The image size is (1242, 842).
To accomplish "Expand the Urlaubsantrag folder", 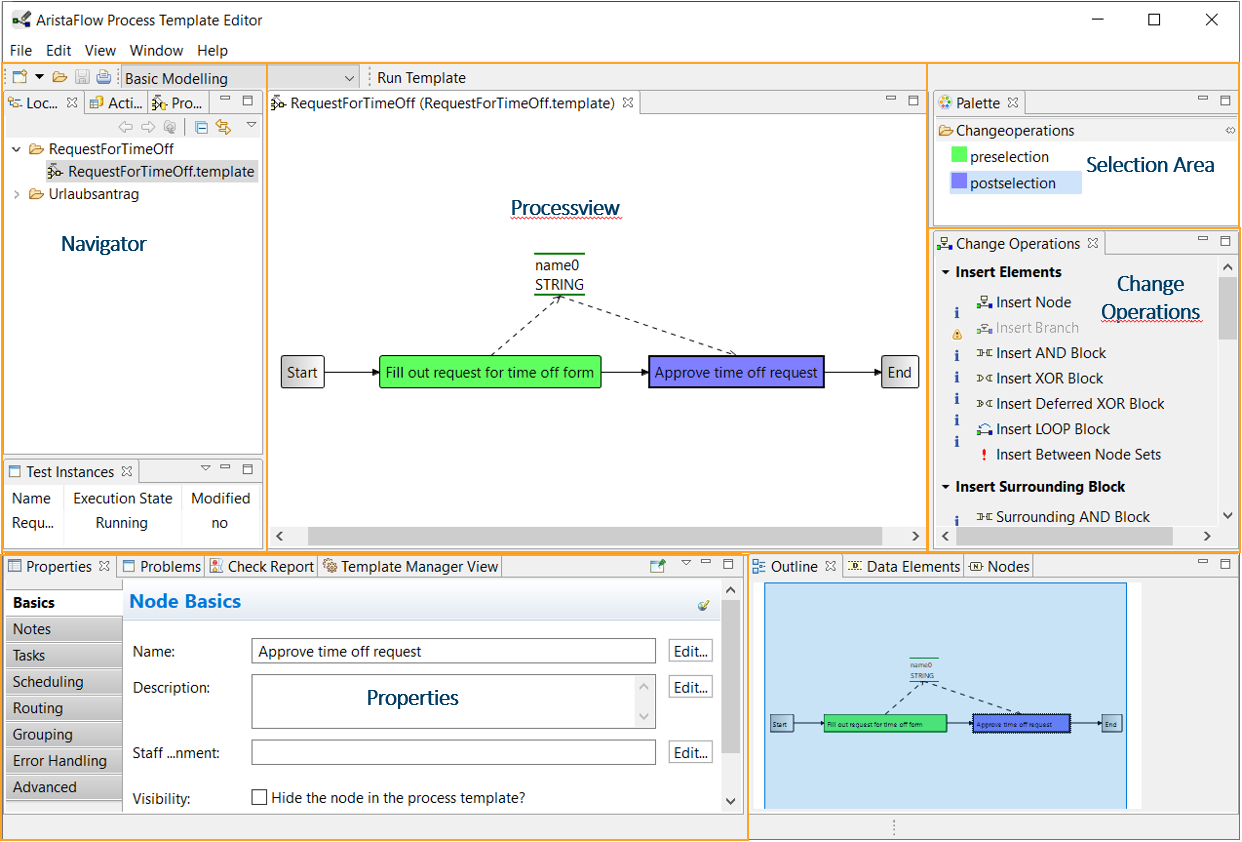I will pos(16,194).
